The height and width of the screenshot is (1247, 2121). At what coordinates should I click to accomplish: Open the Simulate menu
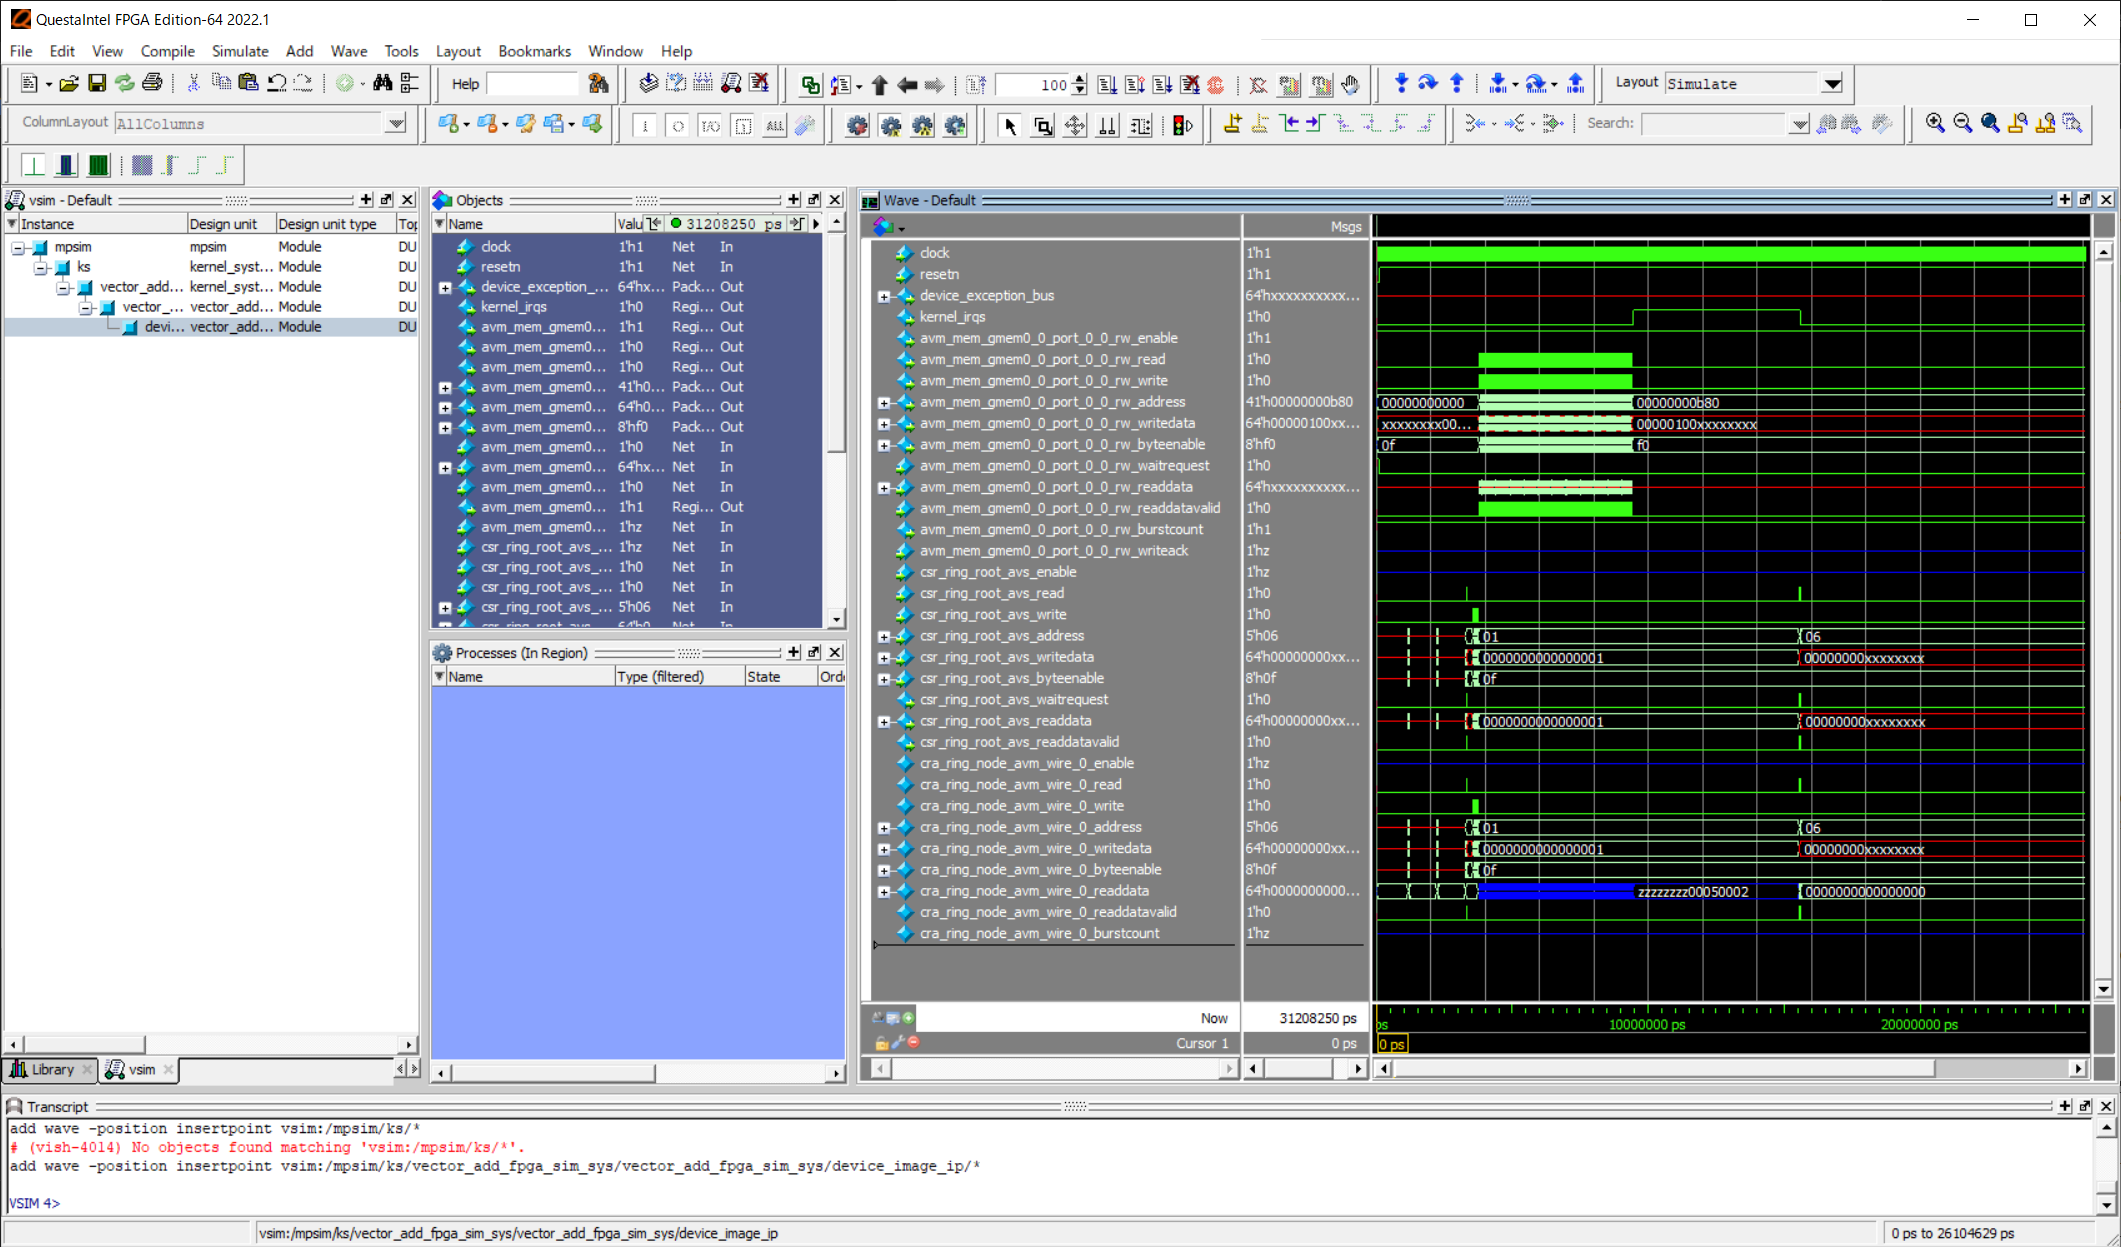click(x=240, y=51)
